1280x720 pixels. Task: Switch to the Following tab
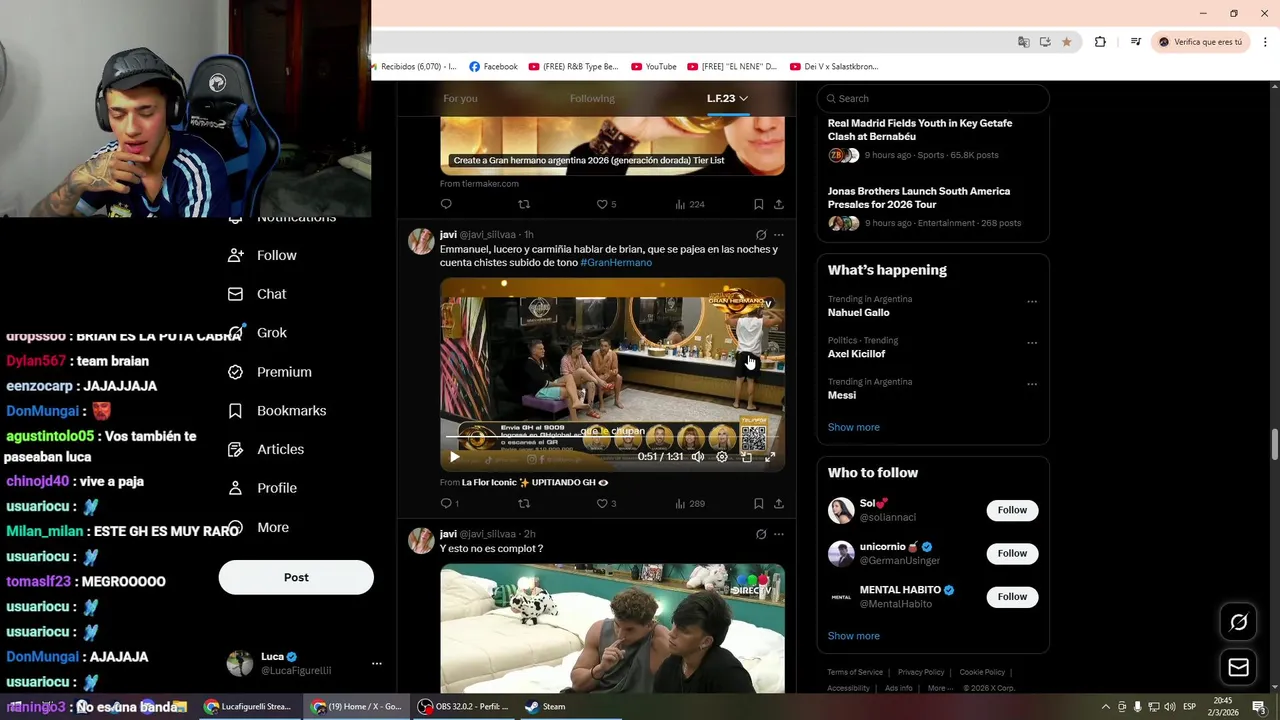point(592,98)
